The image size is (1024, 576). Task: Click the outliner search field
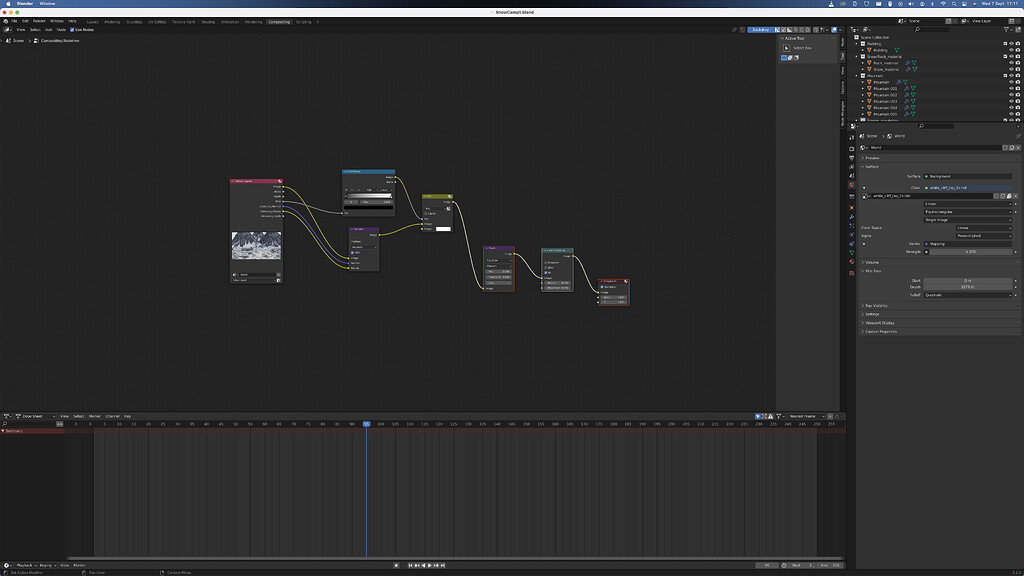pyautogui.click(x=932, y=29)
